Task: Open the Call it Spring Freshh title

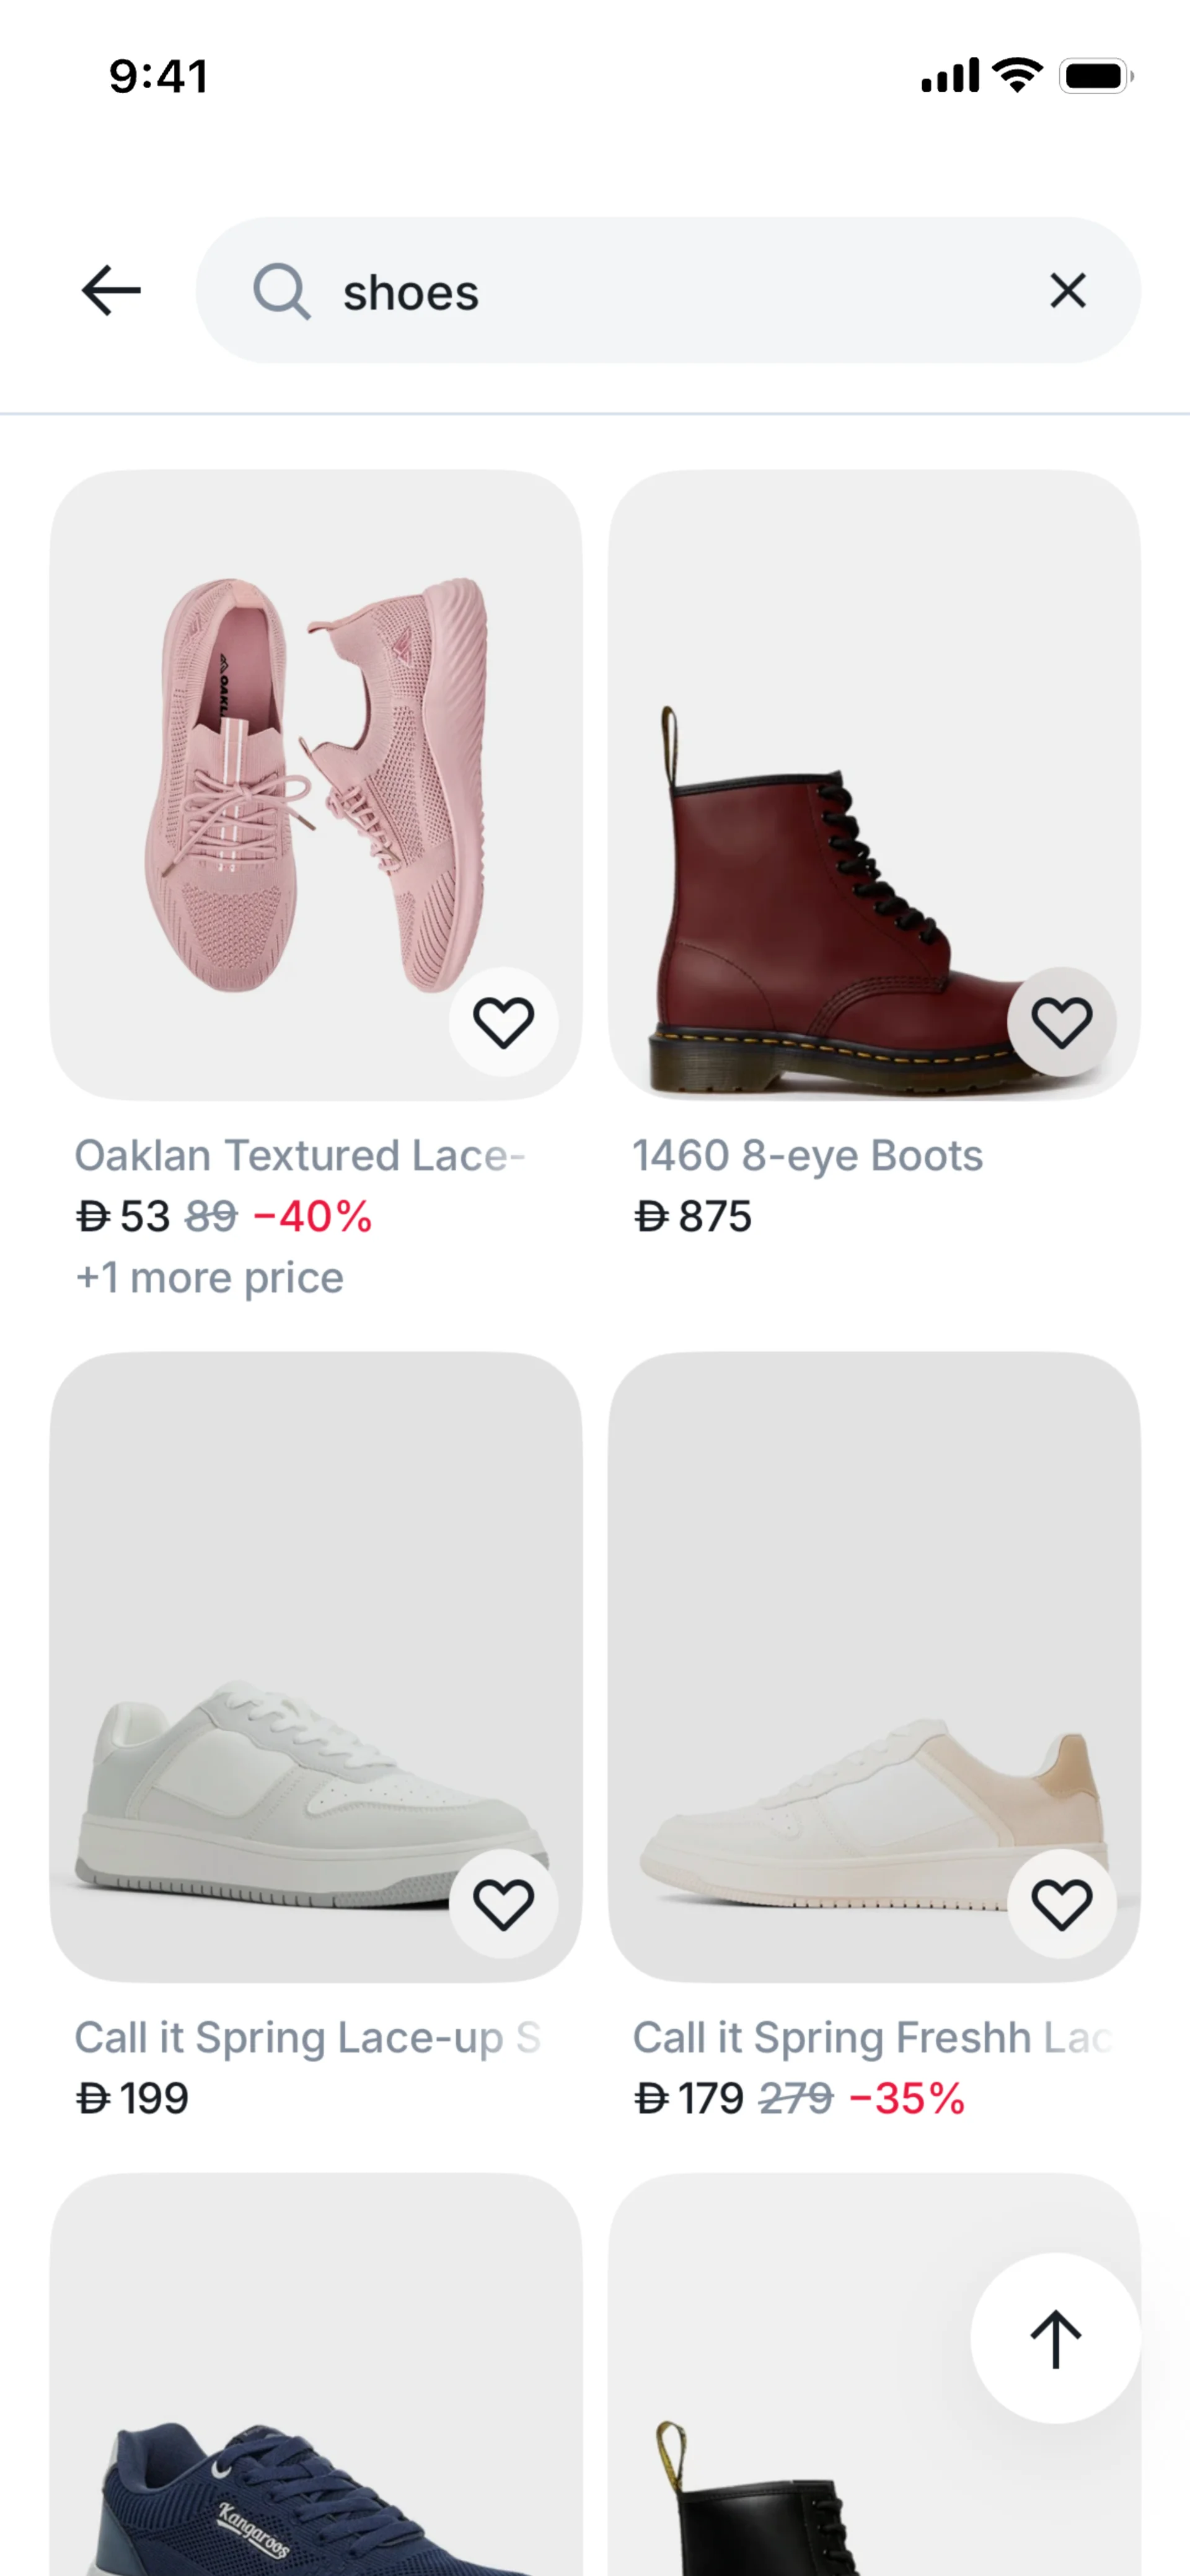Action: click(872, 2037)
